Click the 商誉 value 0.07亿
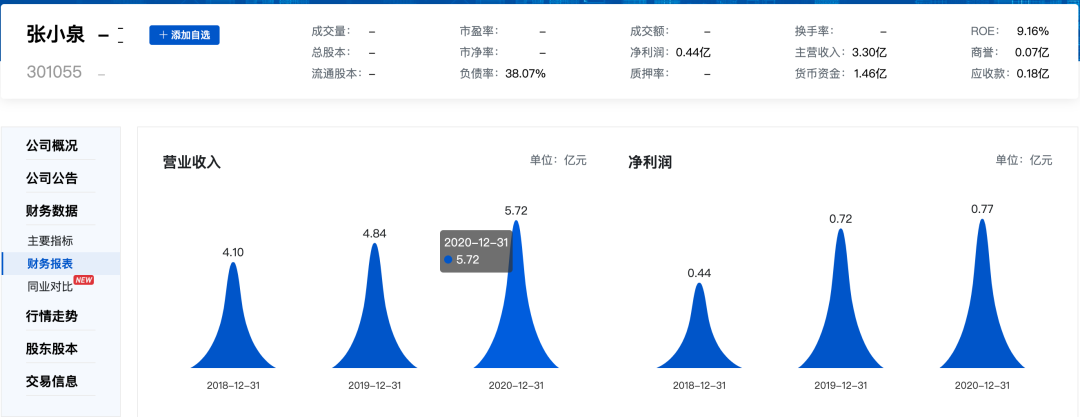Image resolution: width=1080 pixels, height=417 pixels. point(1032,52)
